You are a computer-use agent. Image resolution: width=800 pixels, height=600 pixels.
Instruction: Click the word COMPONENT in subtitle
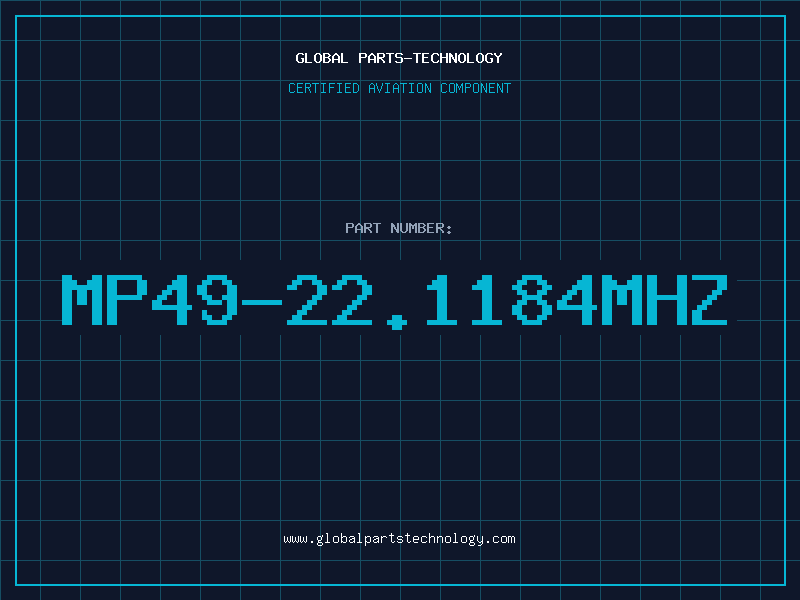[476, 88]
